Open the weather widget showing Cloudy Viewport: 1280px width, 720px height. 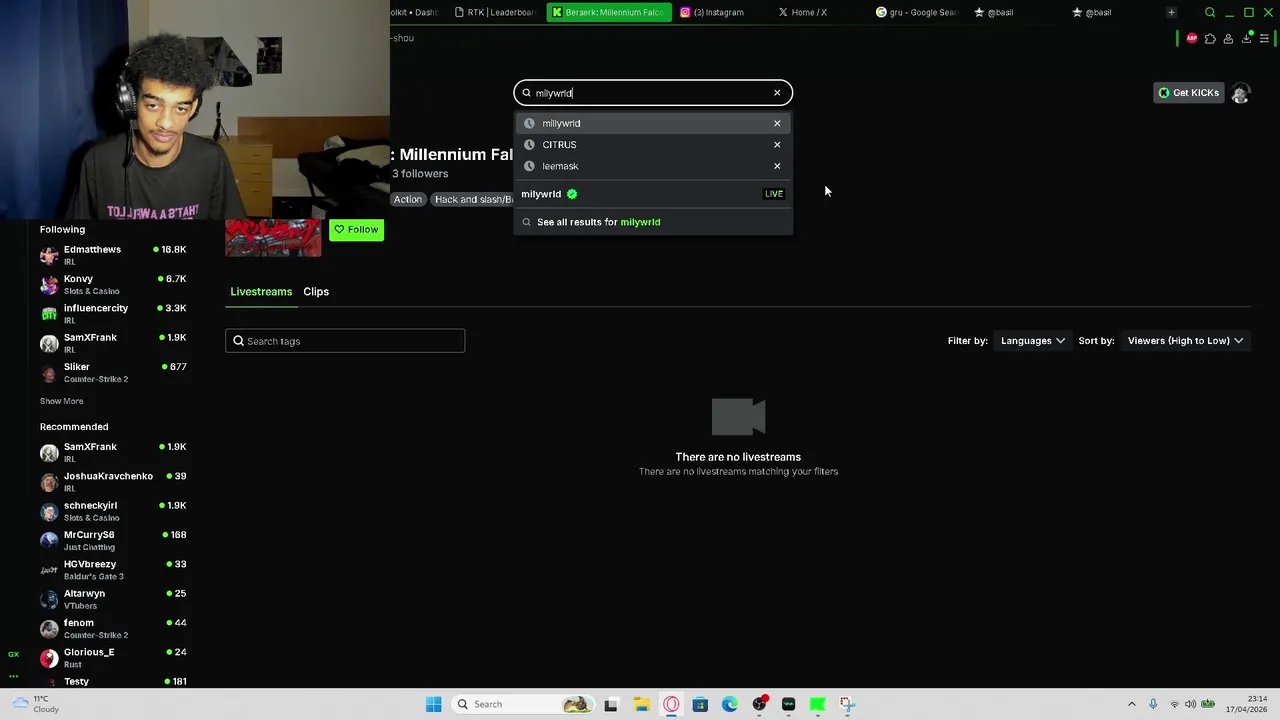coord(35,704)
